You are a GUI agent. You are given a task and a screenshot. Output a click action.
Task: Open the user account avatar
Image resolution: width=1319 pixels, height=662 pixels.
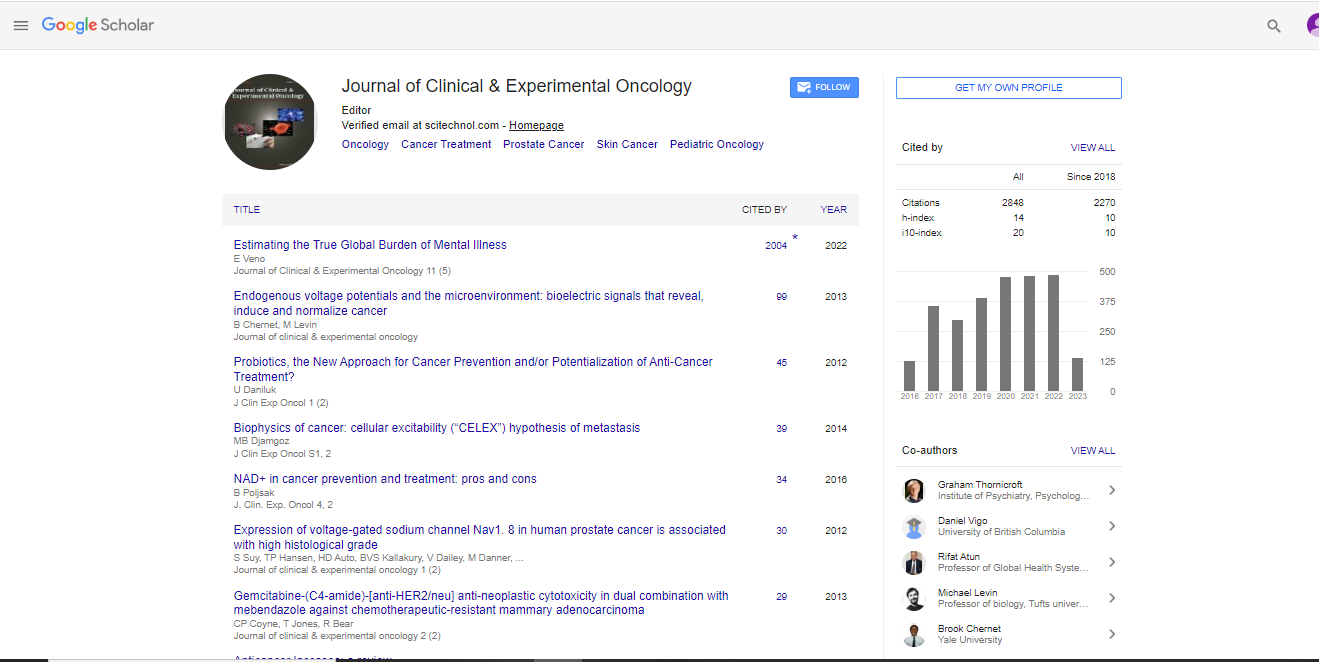coord(1312,25)
